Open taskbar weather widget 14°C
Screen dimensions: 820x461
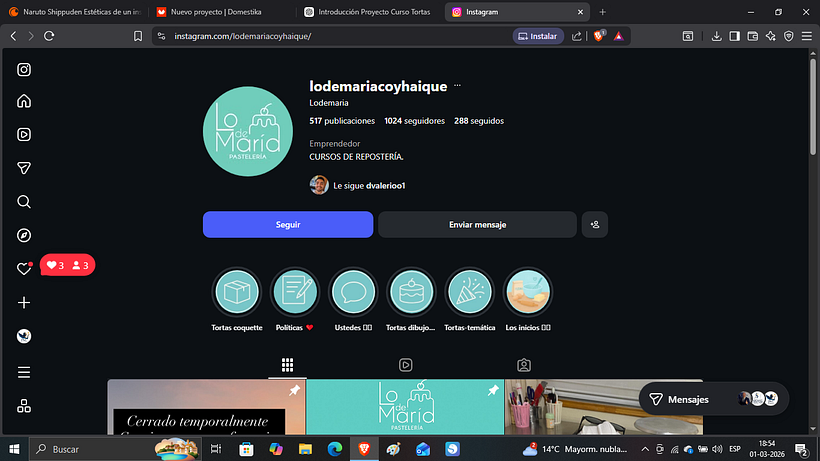pyautogui.click(x=575, y=449)
